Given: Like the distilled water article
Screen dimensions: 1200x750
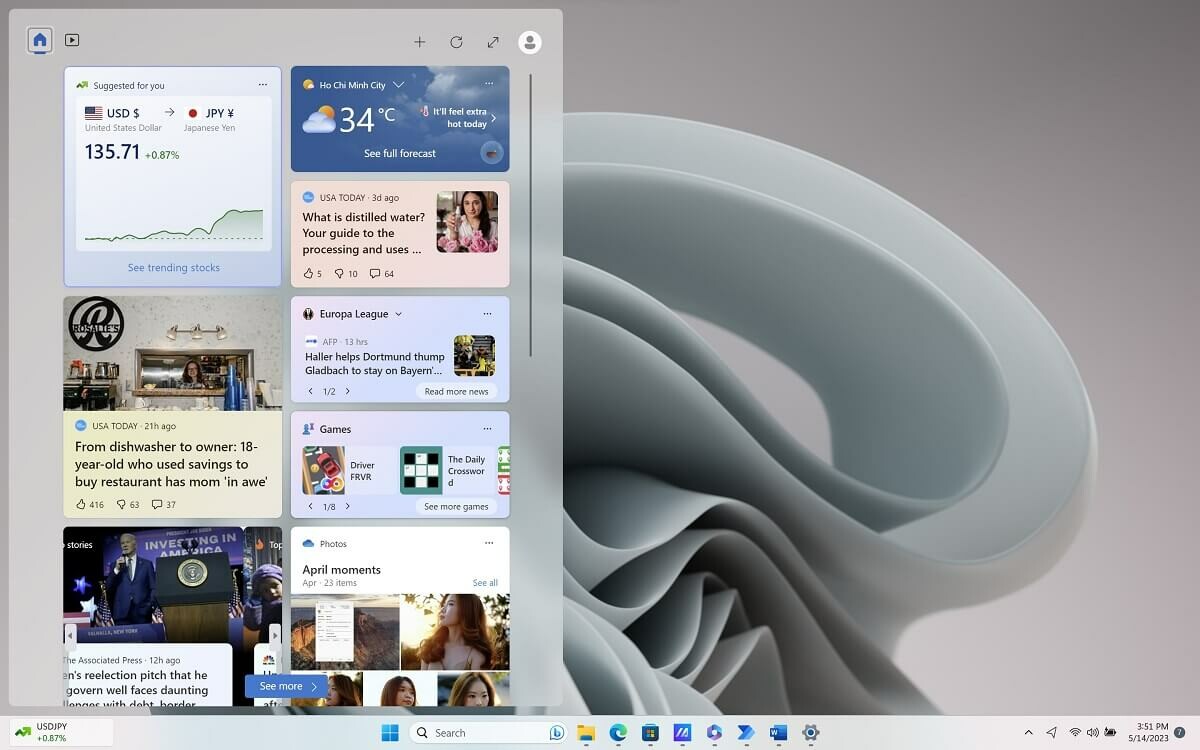Looking at the screenshot, I should pos(310,272).
